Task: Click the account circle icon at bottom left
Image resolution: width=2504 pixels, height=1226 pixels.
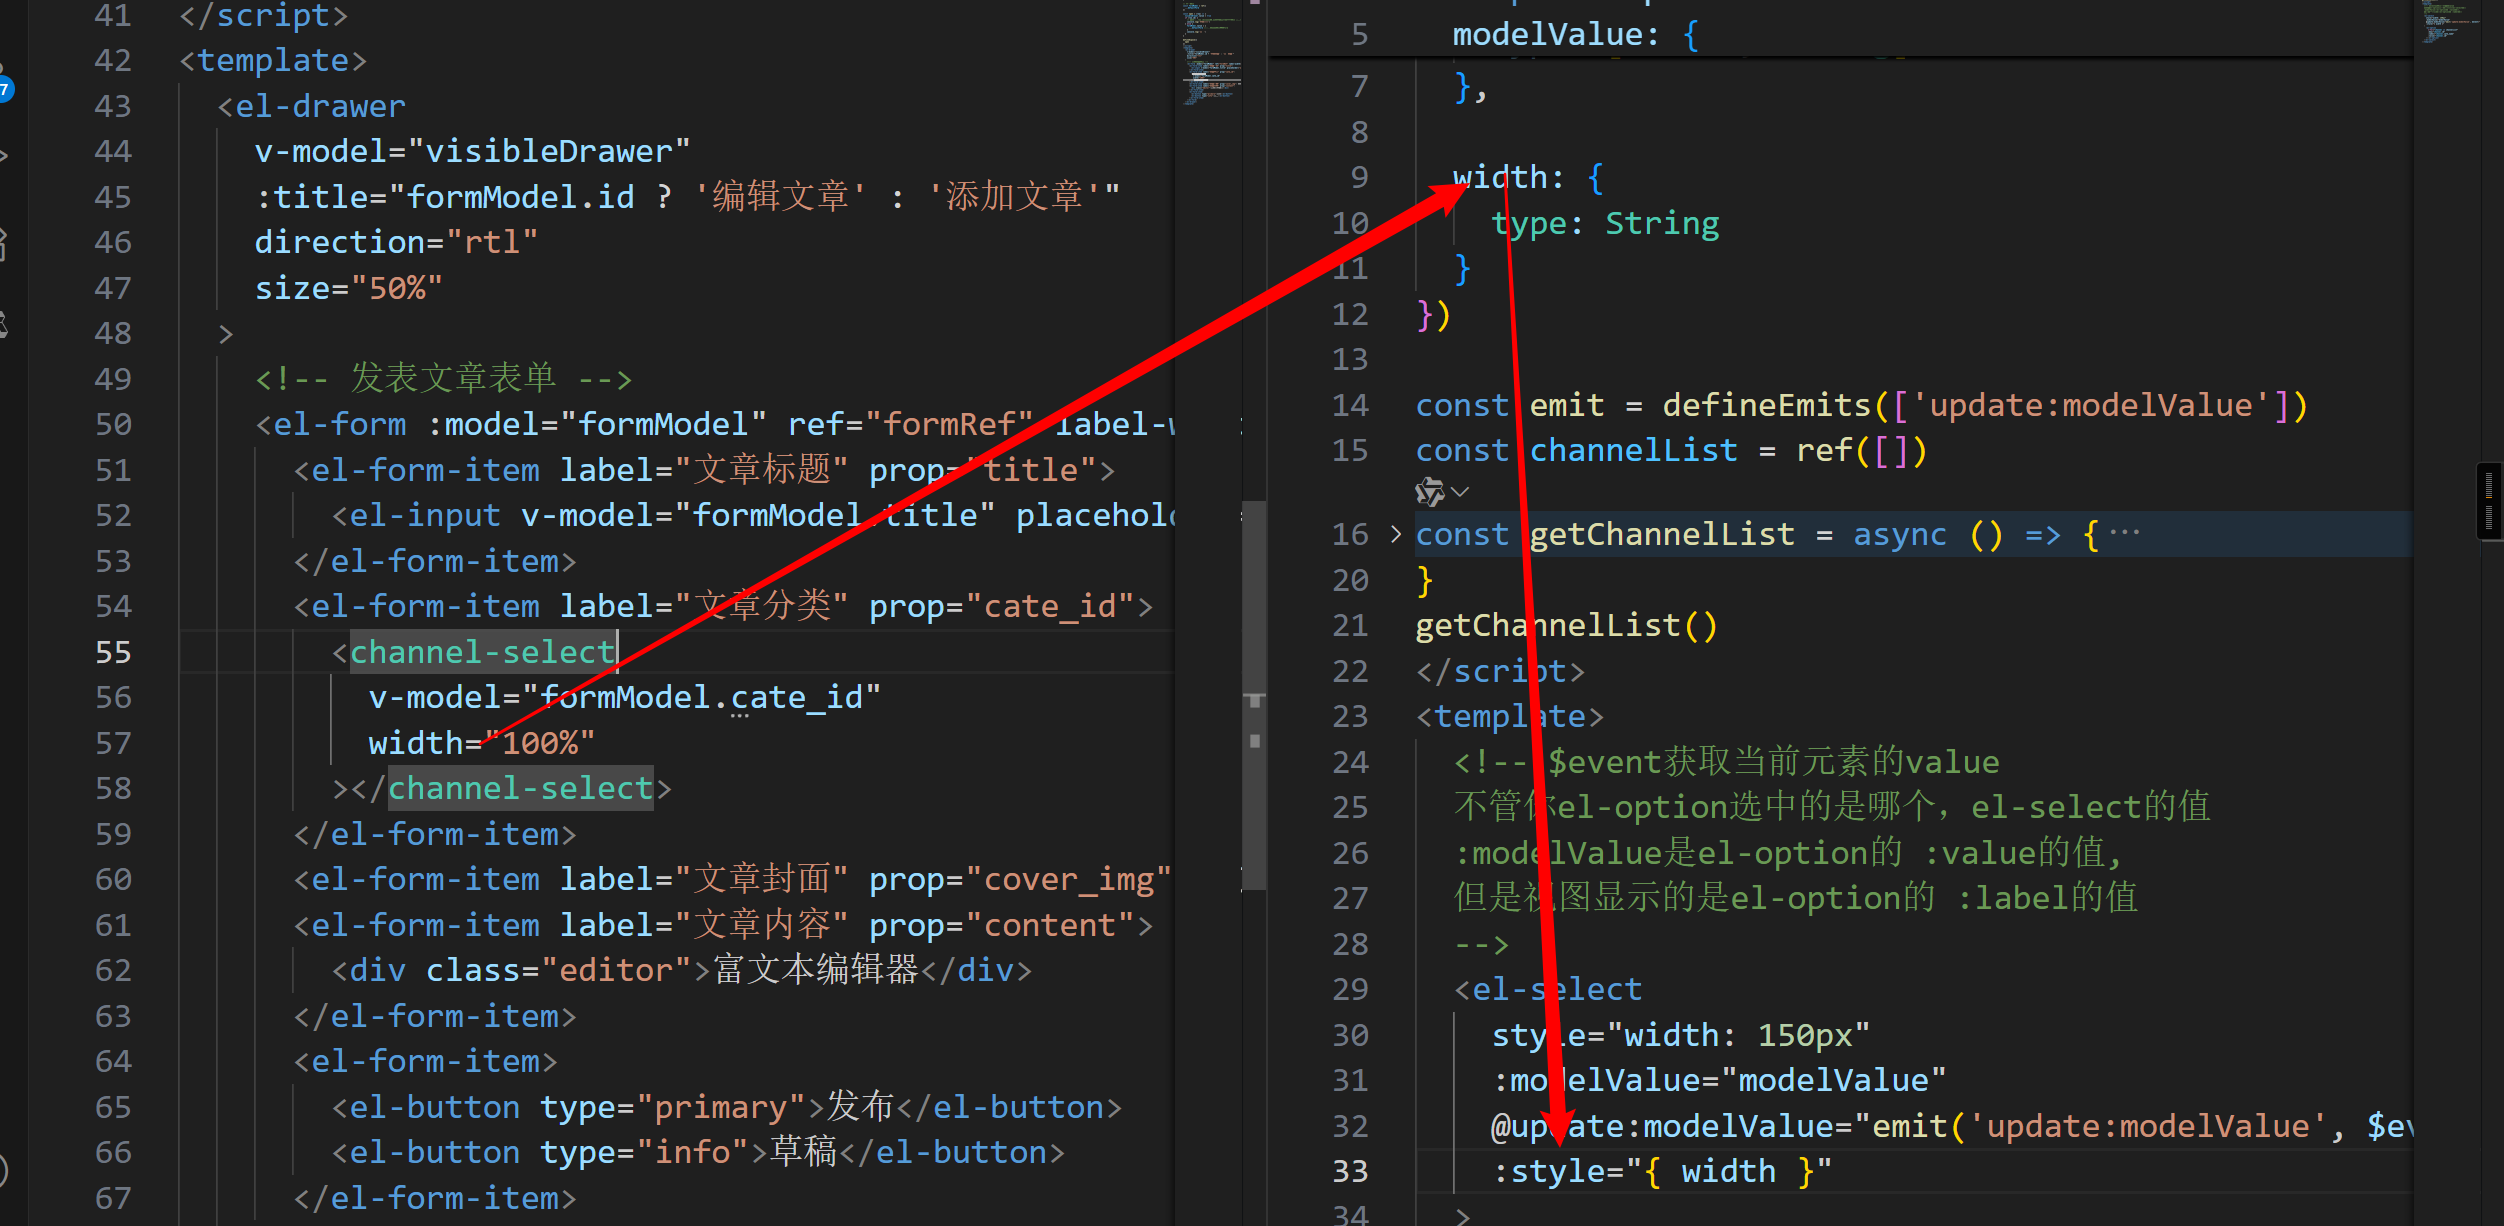Action: (x=3, y=1170)
